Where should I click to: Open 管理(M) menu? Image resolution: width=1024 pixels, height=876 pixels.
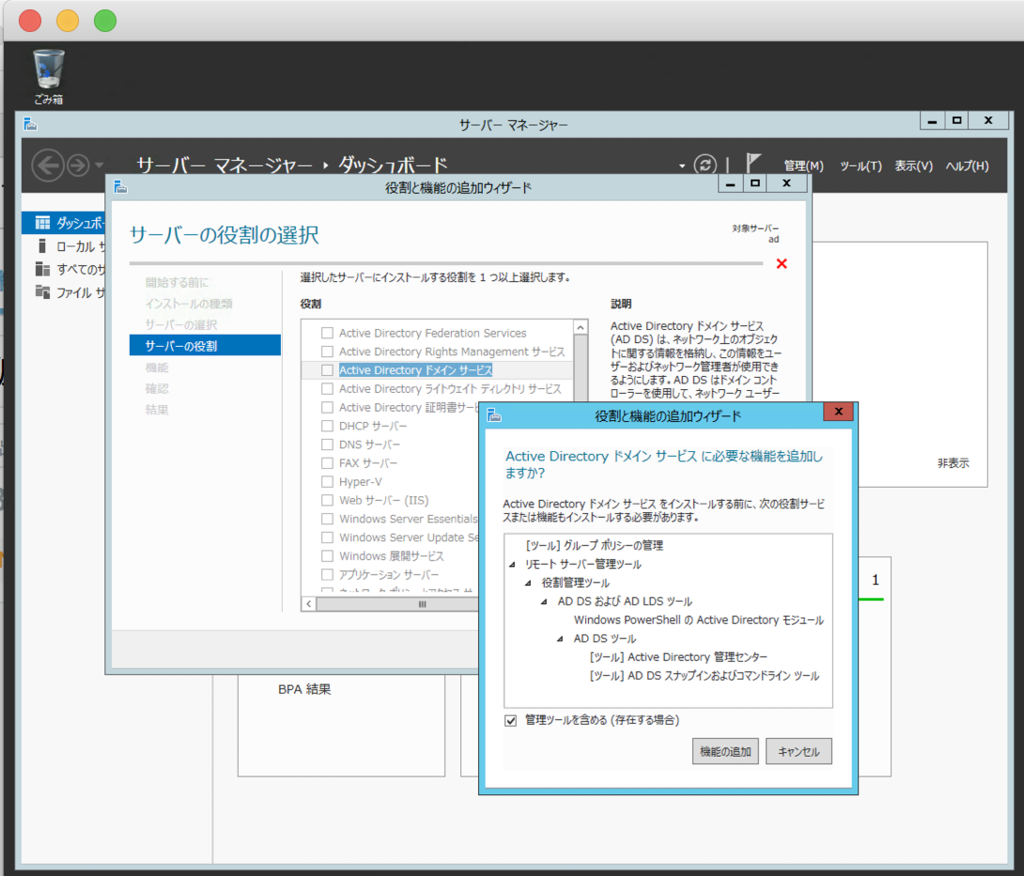(x=803, y=166)
